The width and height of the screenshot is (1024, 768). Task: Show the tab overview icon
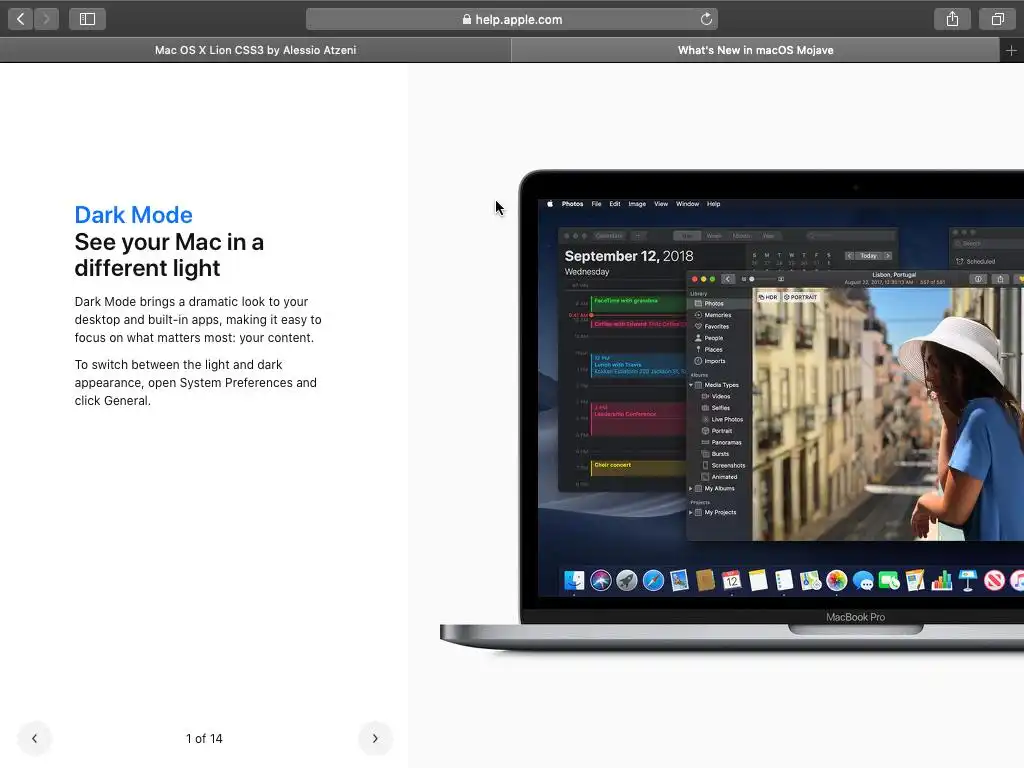[x=997, y=19]
